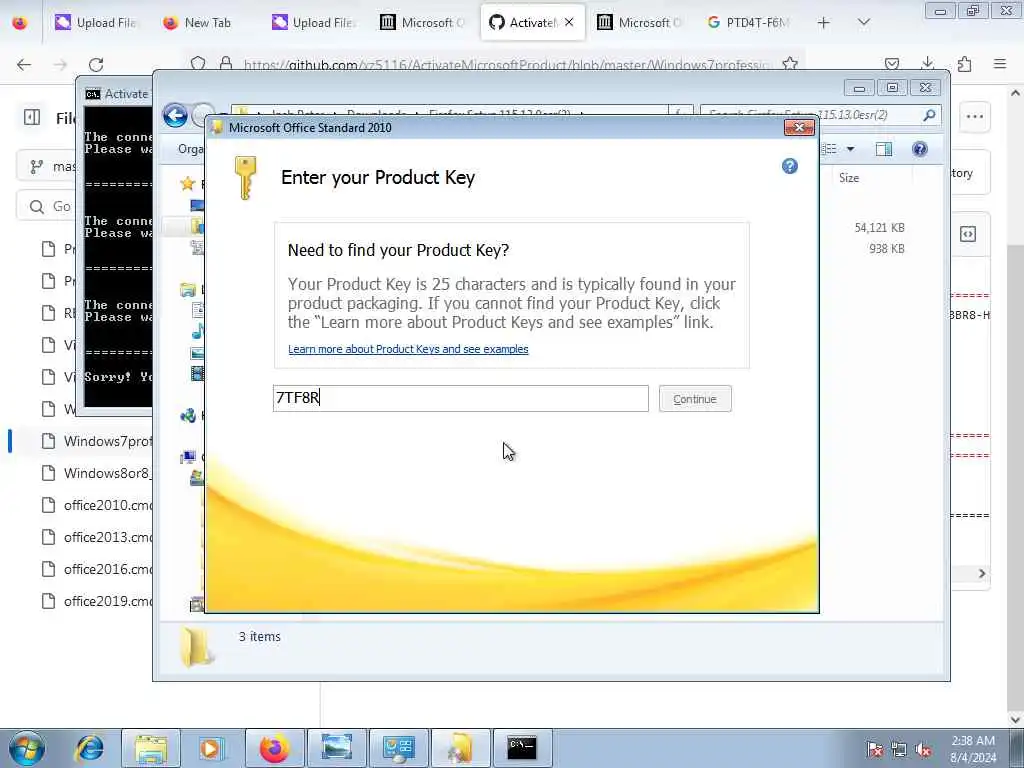Select the 938 KB file row

pos(886,249)
